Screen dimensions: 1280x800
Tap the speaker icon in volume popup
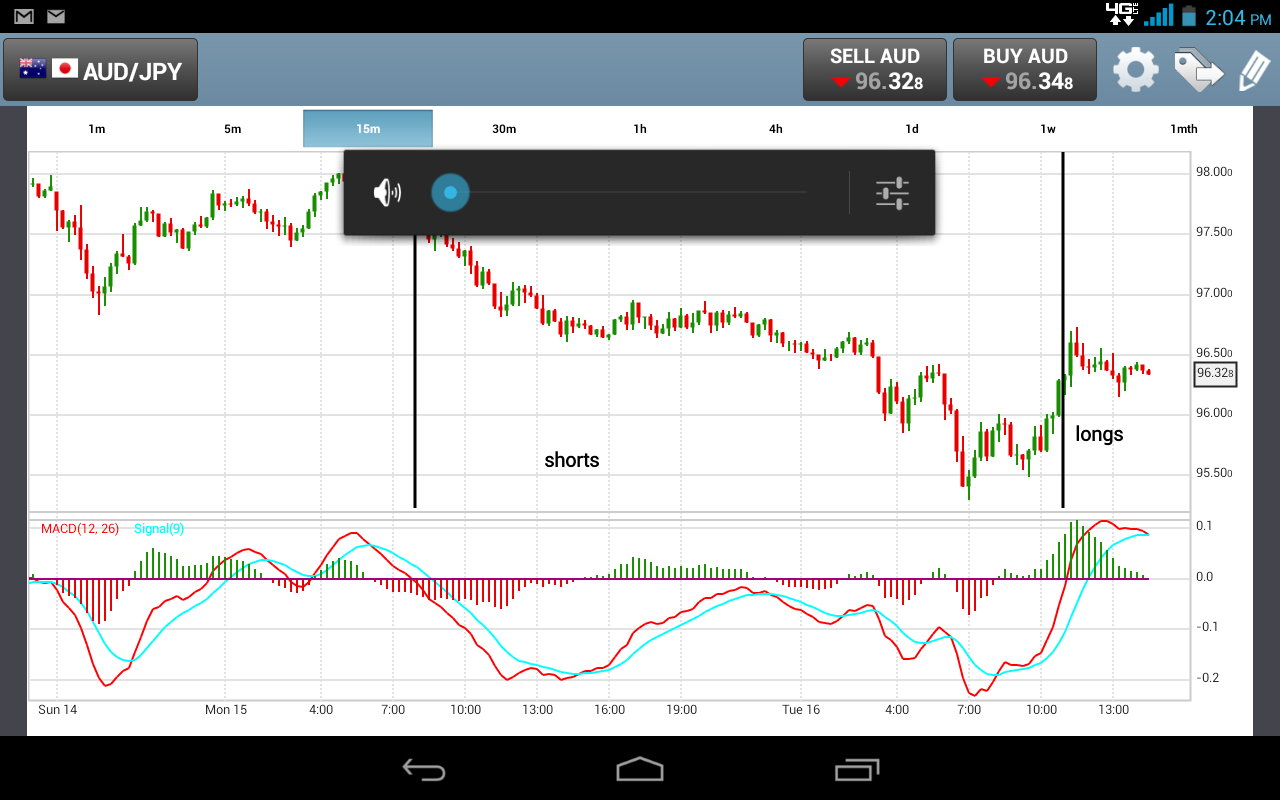pyautogui.click(x=389, y=192)
